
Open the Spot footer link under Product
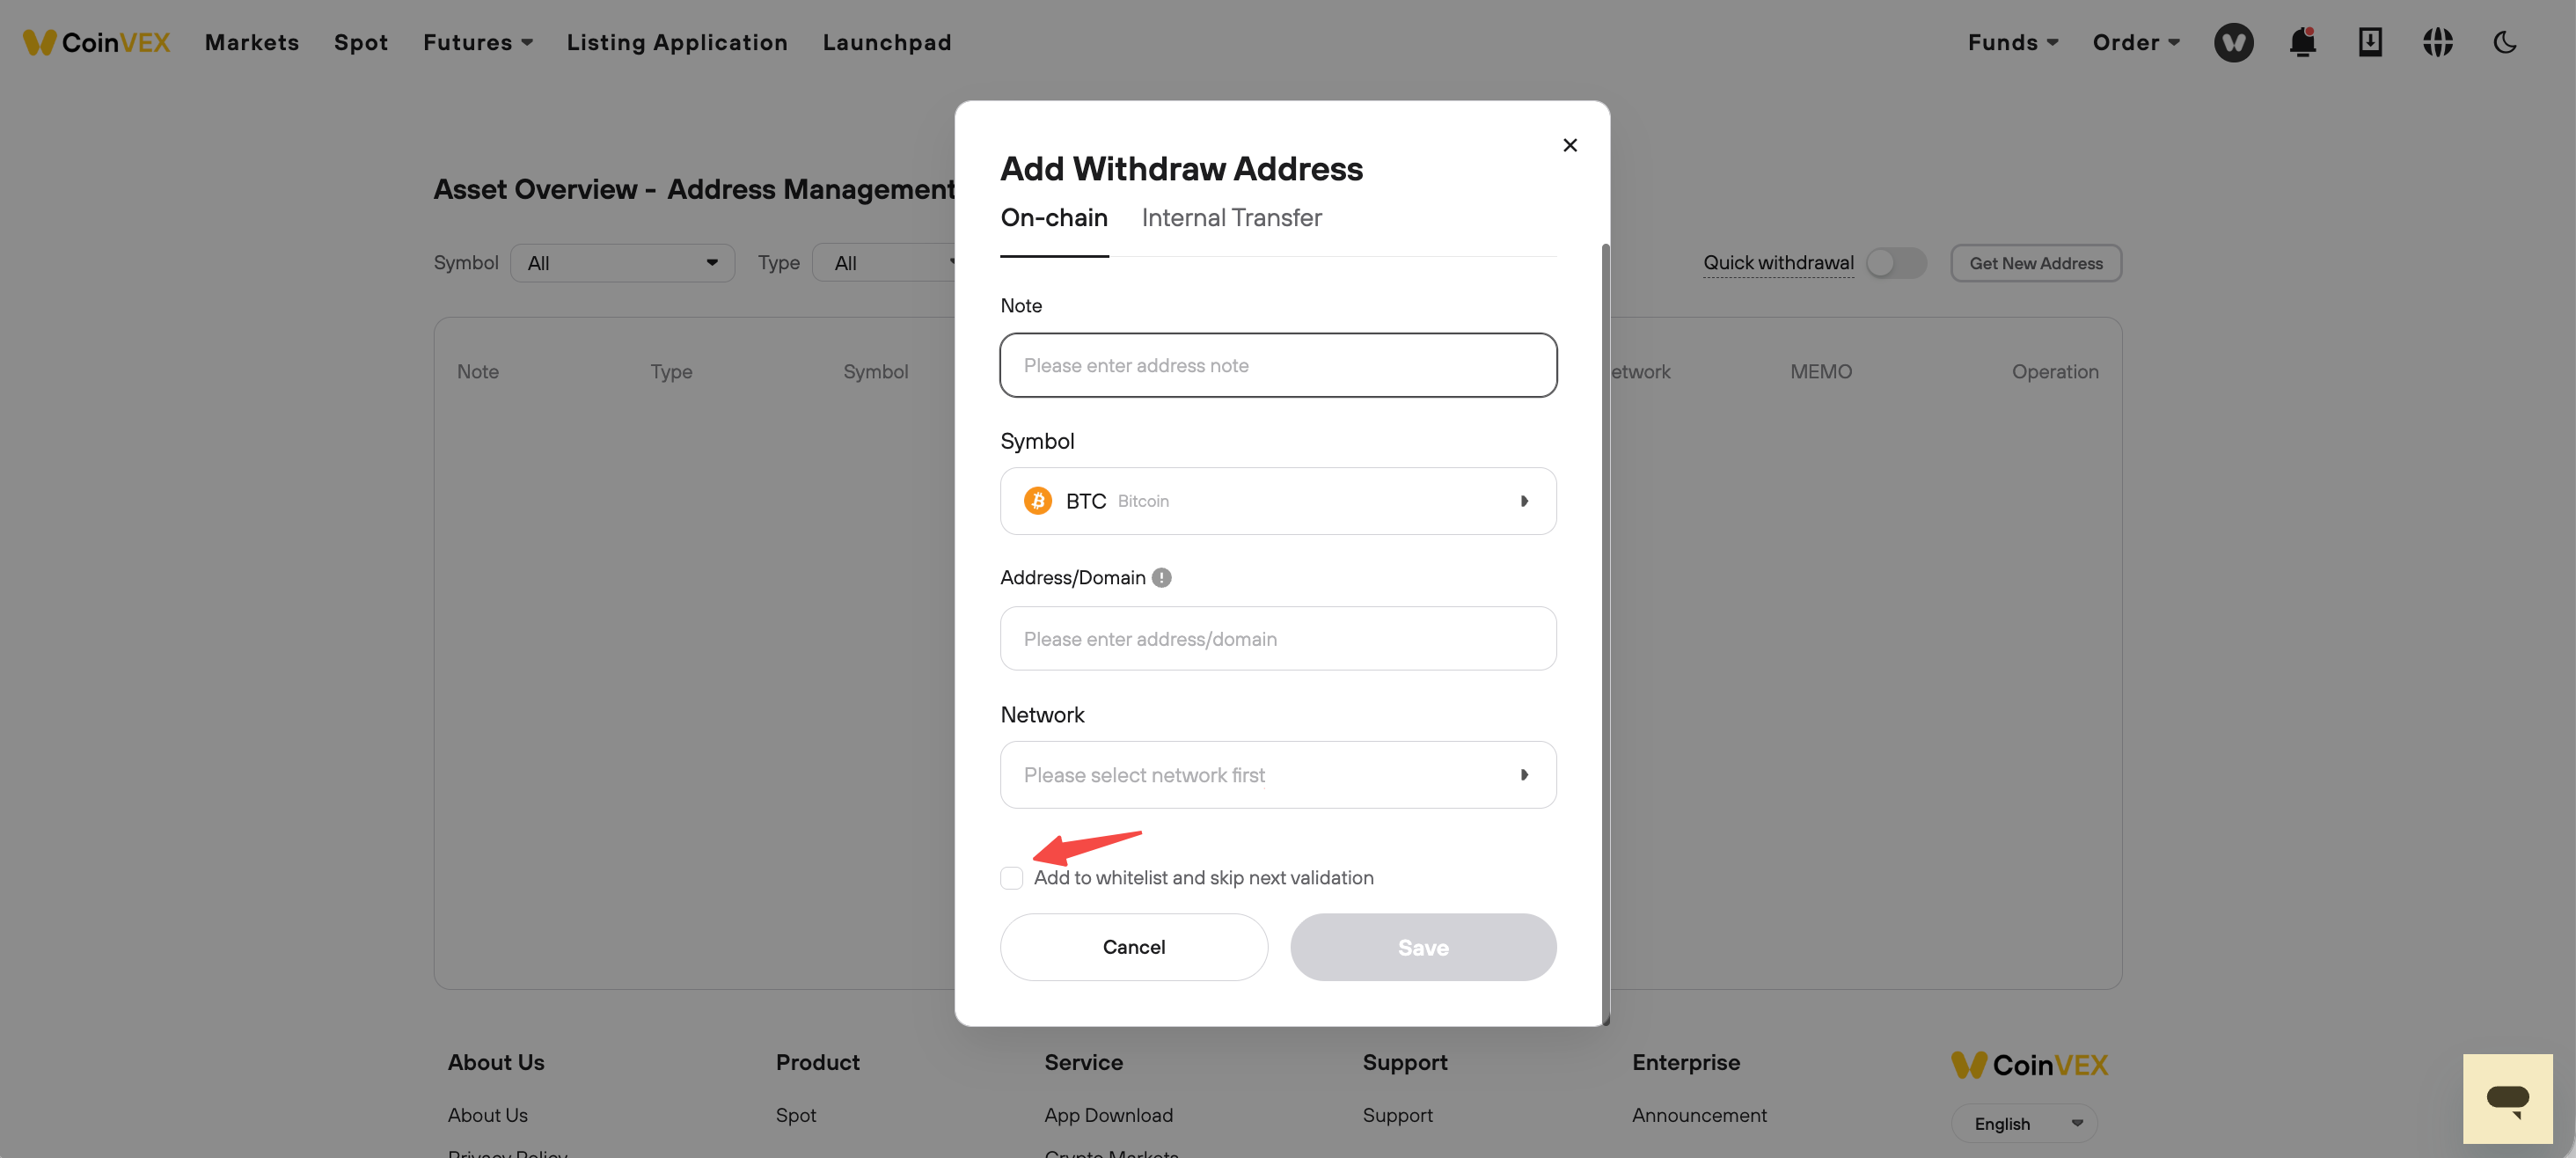[x=796, y=1115]
